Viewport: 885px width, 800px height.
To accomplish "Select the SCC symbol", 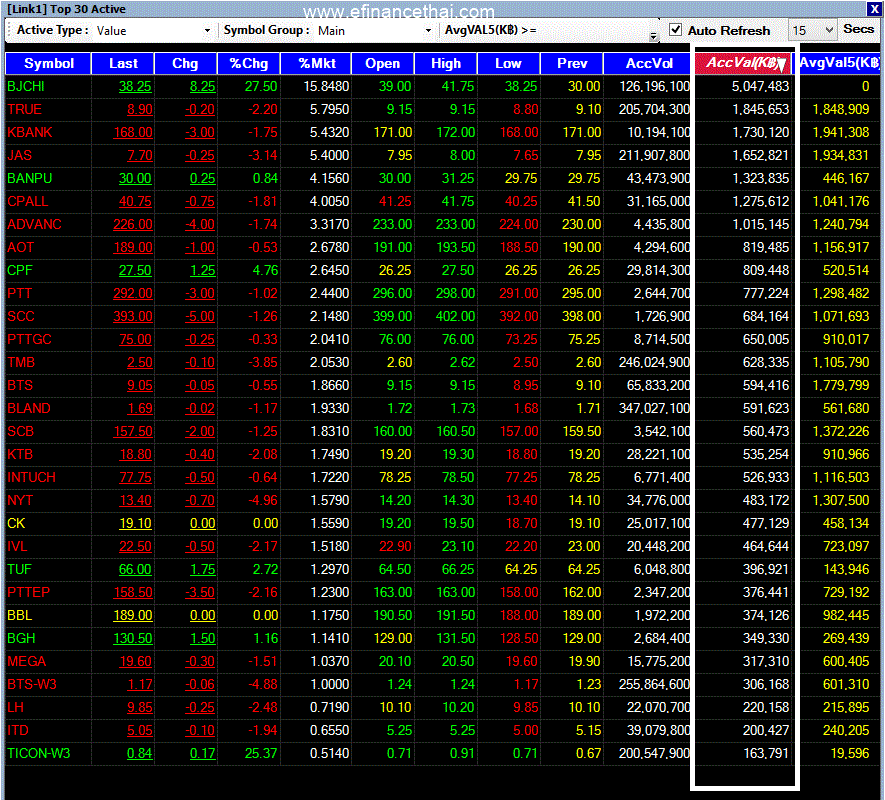I will click(21, 316).
